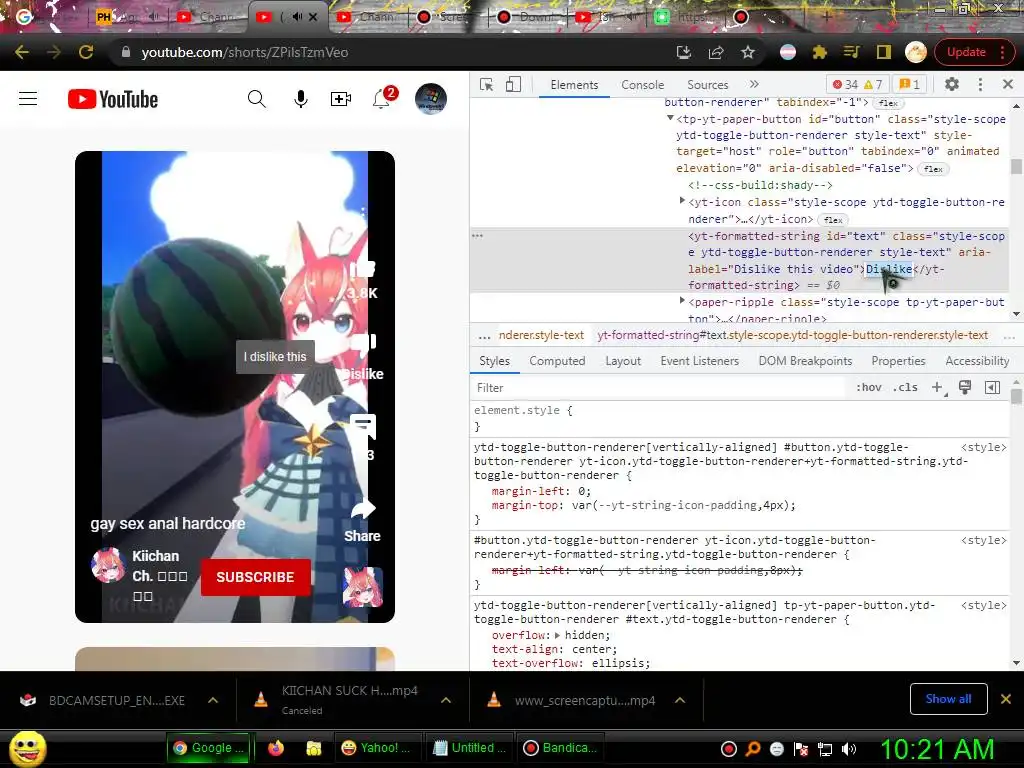Open Untitled Notepad taskbar button
The height and width of the screenshot is (768, 1024).
click(470, 748)
